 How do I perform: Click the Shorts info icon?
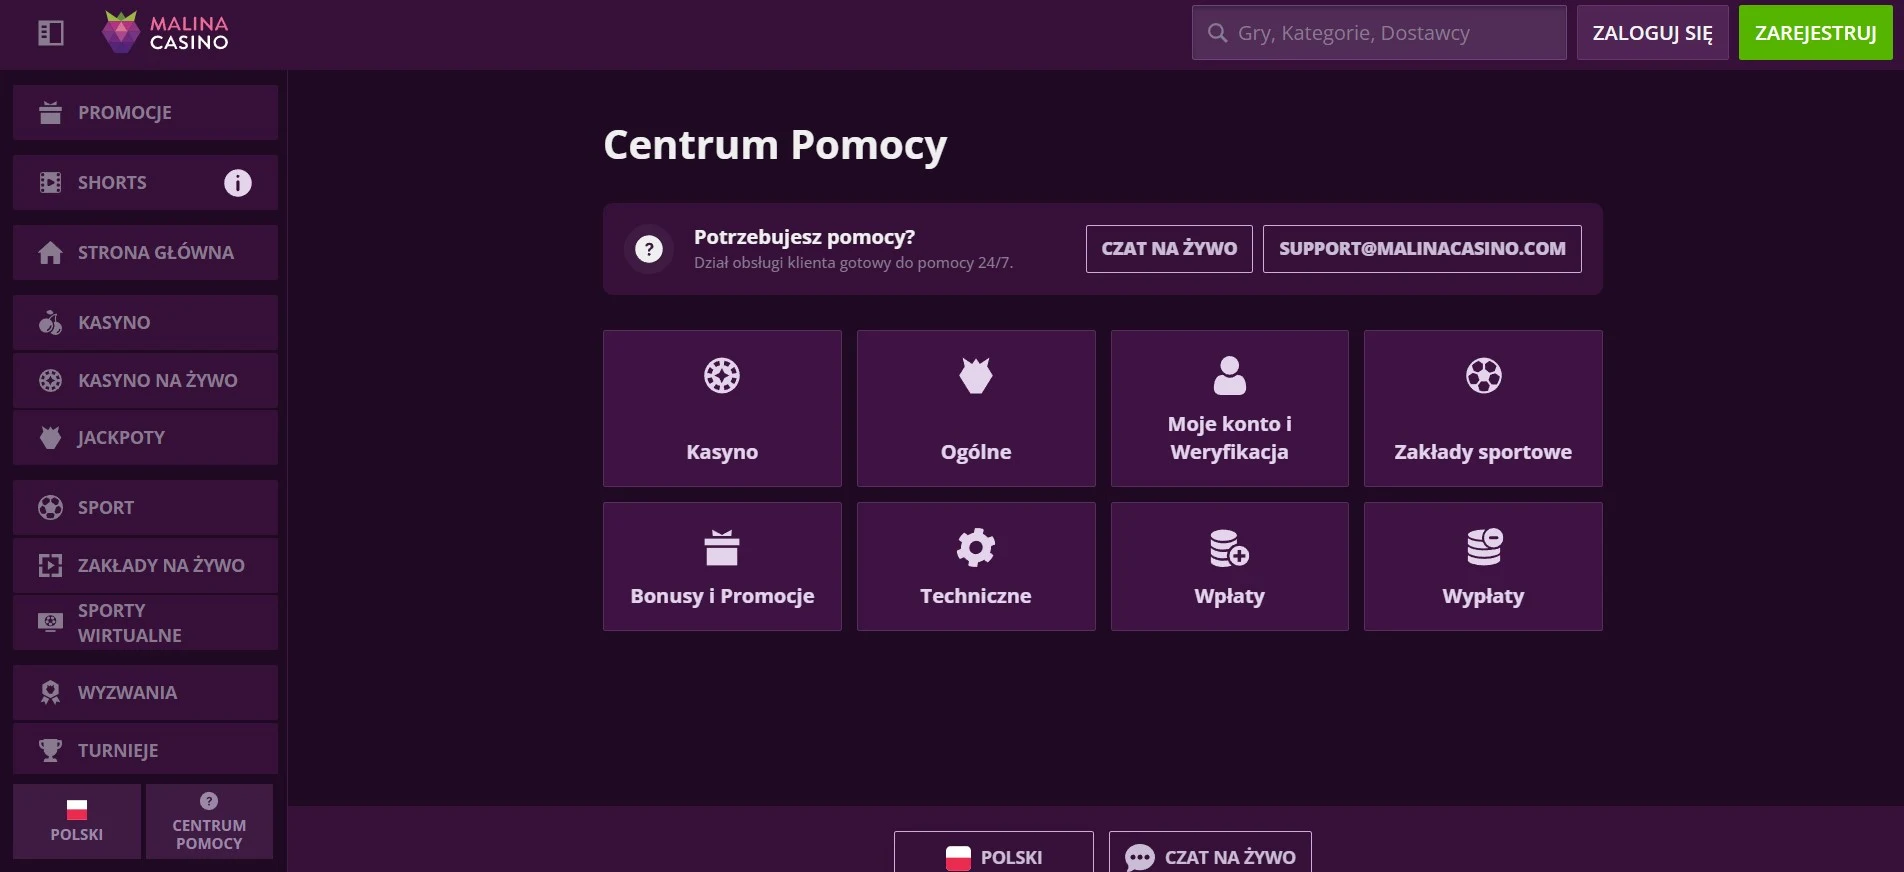tap(237, 183)
